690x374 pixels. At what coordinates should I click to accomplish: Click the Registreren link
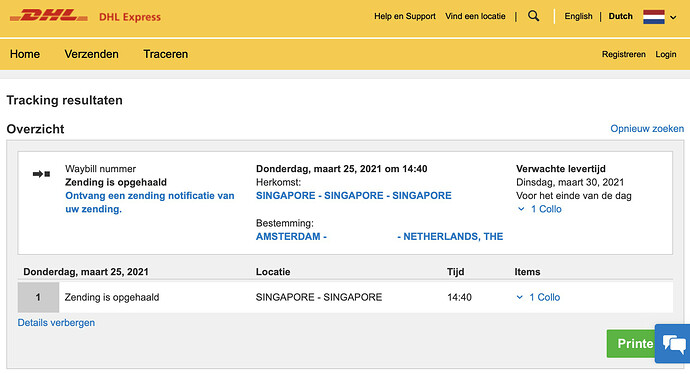click(x=624, y=54)
